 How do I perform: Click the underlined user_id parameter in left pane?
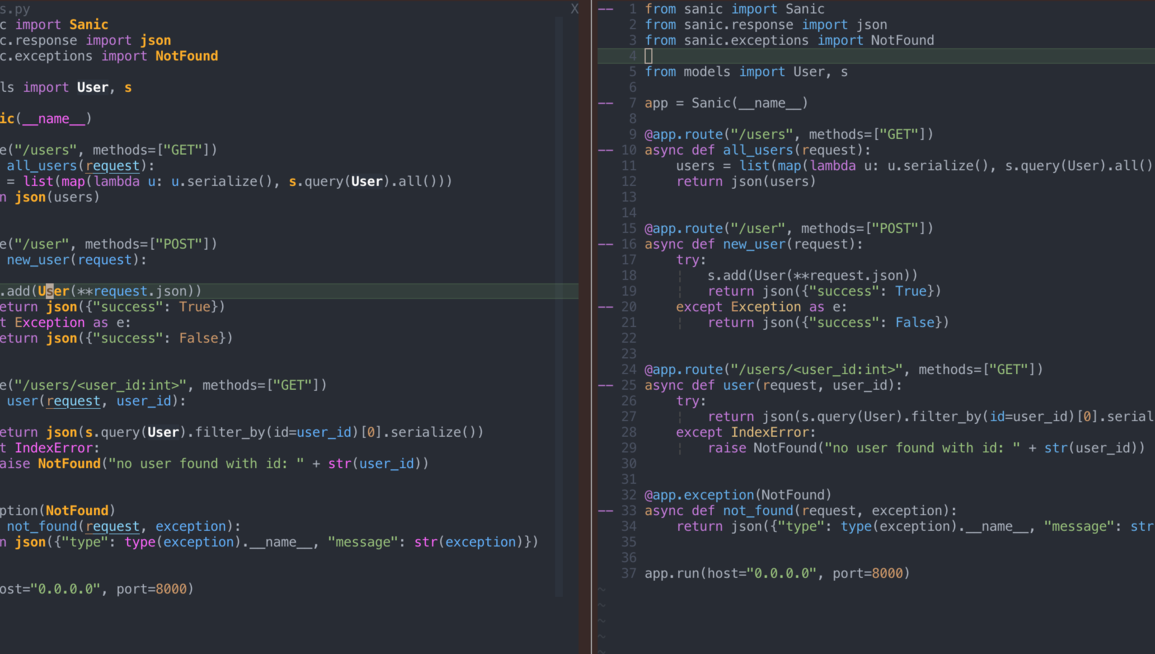[x=144, y=401]
